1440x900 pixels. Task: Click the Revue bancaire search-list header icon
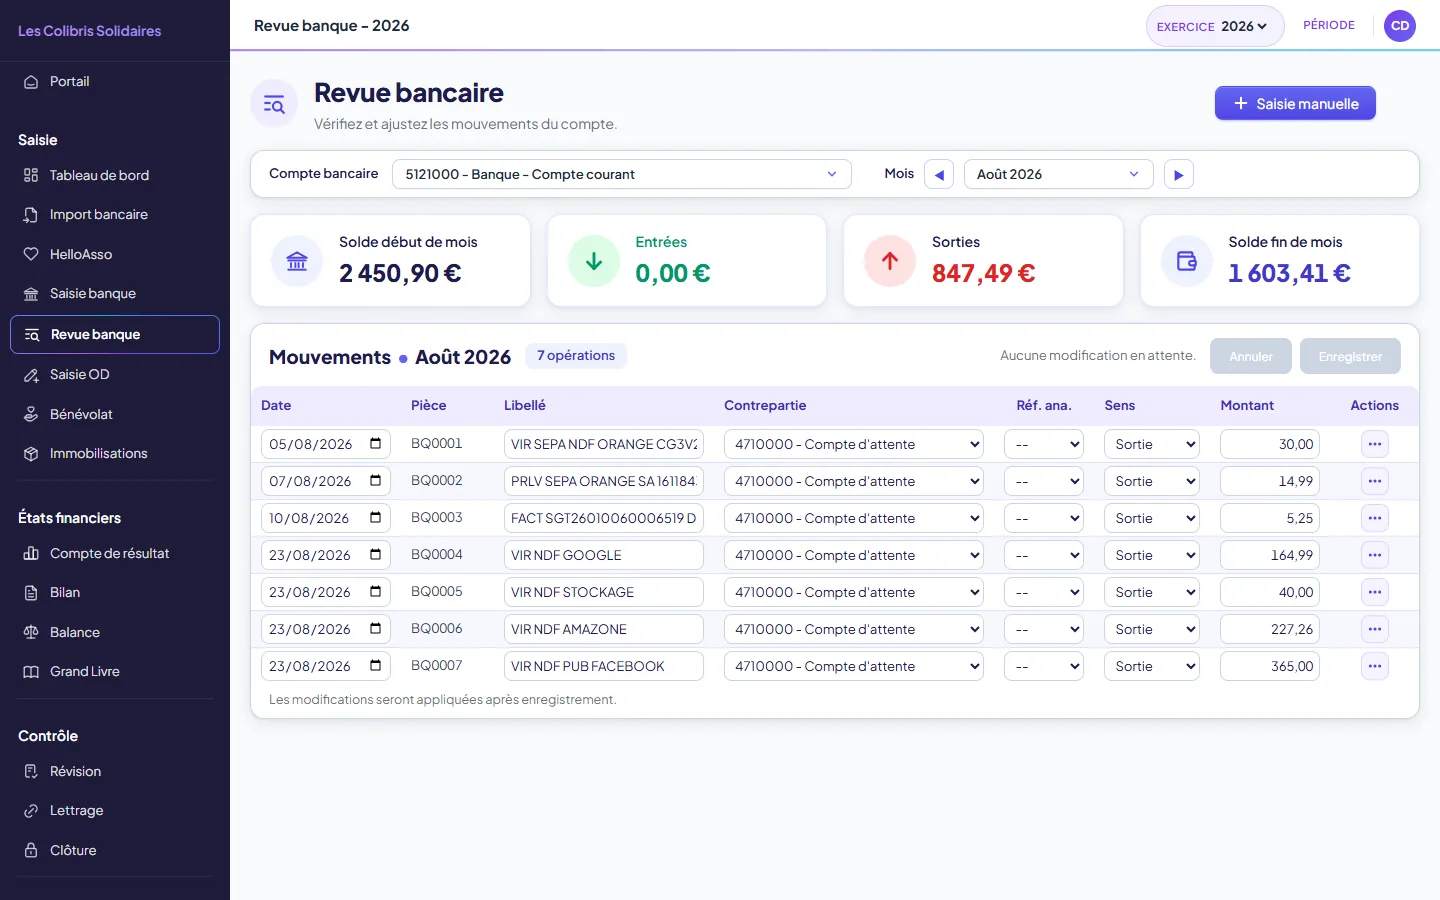[274, 104]
